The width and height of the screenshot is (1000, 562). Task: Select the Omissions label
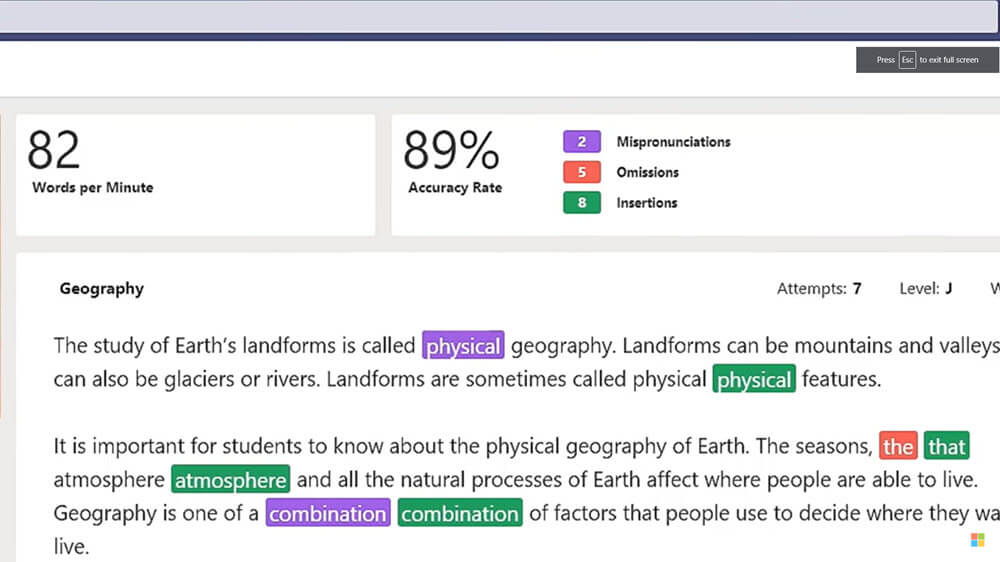coord(647,172)
